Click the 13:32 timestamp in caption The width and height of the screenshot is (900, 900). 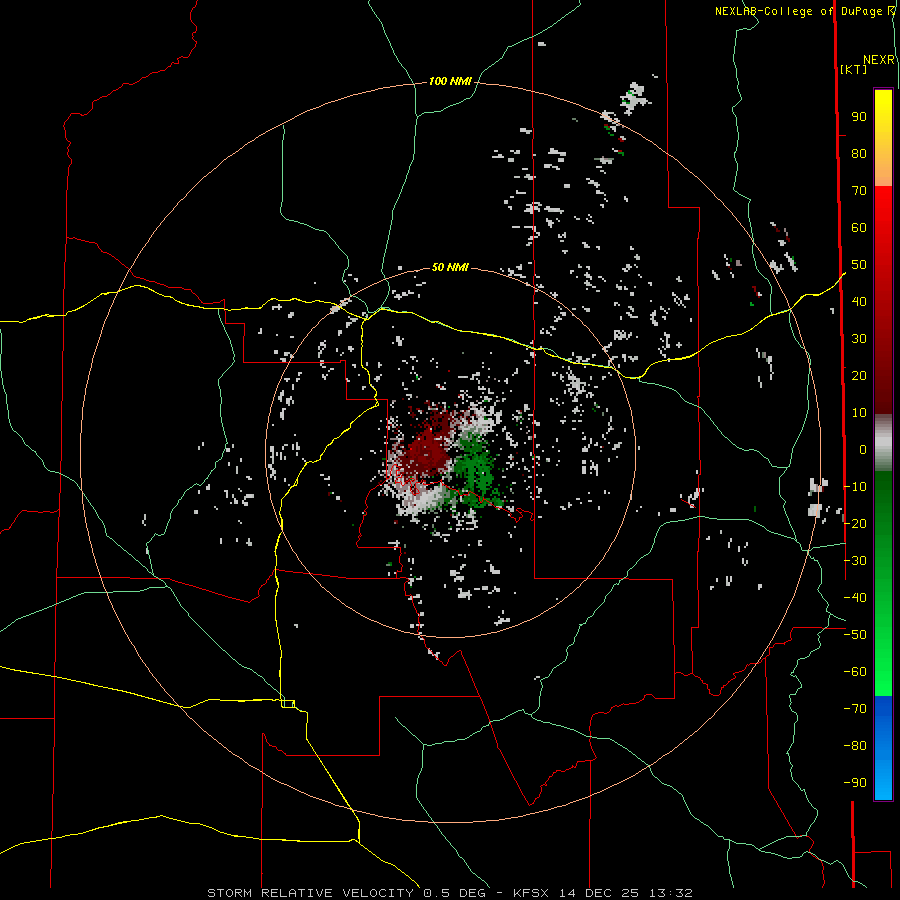click(x=671, y=893)
